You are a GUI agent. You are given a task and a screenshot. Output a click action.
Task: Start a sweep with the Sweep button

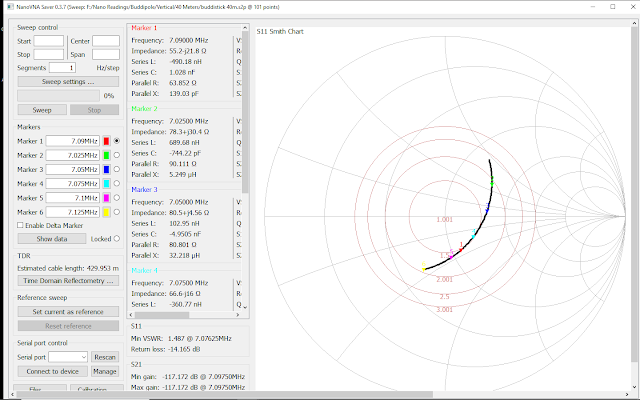pos(42,110)
